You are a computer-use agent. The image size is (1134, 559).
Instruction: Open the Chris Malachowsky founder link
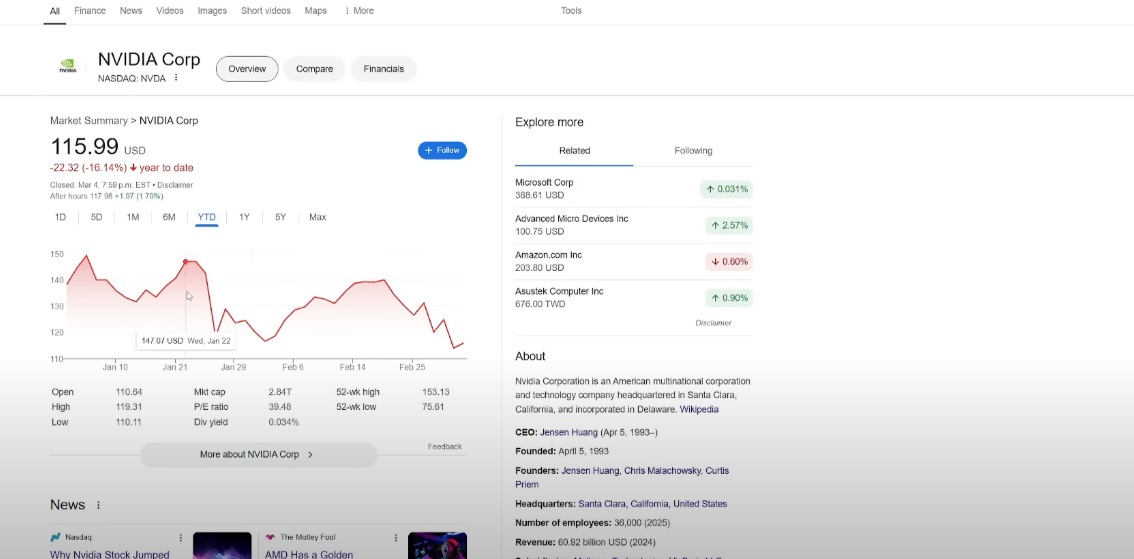point(661,471)
